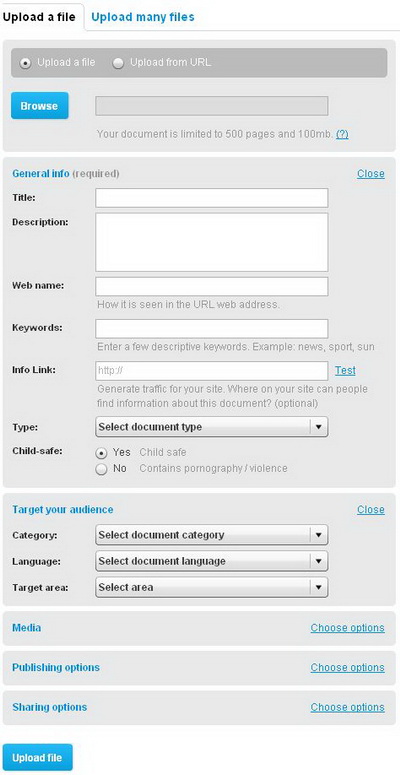The height and width of the screenshot is (775, 400).
Task: Choose options for Sharing options
Action: click(348, 707)
